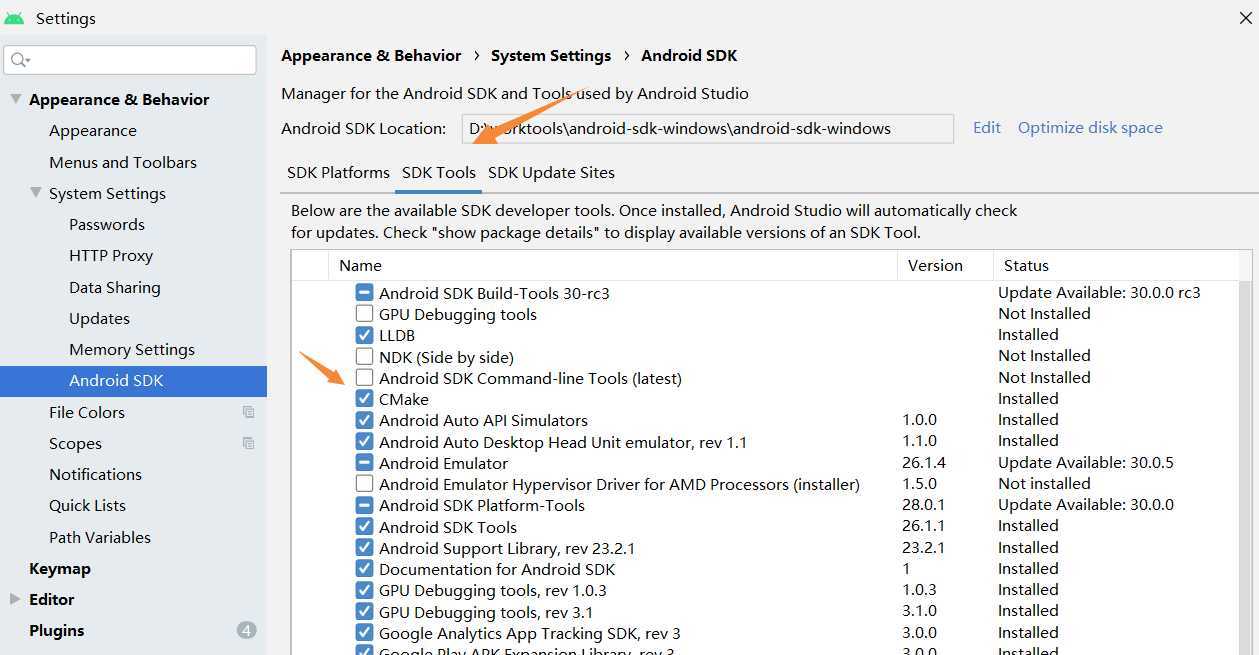Select 'Android Auto Desktop Head Unit emulator' row name
Image resolution: width=1259 pixels, height=655 pixels.
pos(563,442)
